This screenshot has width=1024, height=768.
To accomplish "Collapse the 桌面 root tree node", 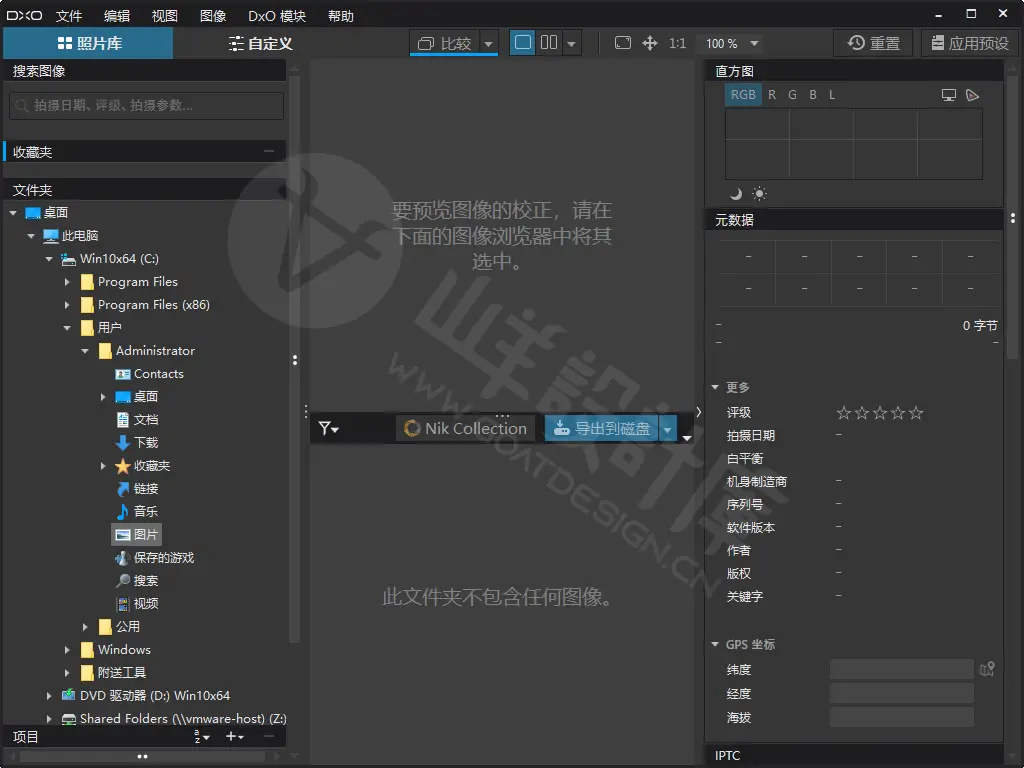I will point(13,213).
